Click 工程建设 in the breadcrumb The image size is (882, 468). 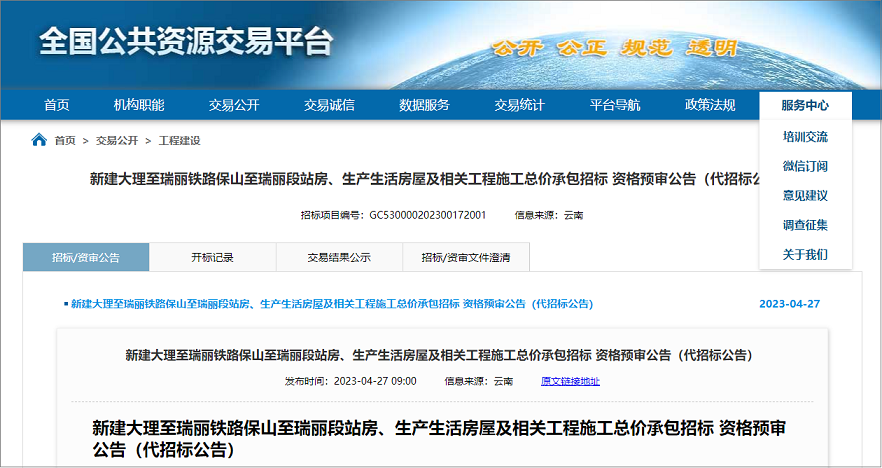tap(179, 141)
